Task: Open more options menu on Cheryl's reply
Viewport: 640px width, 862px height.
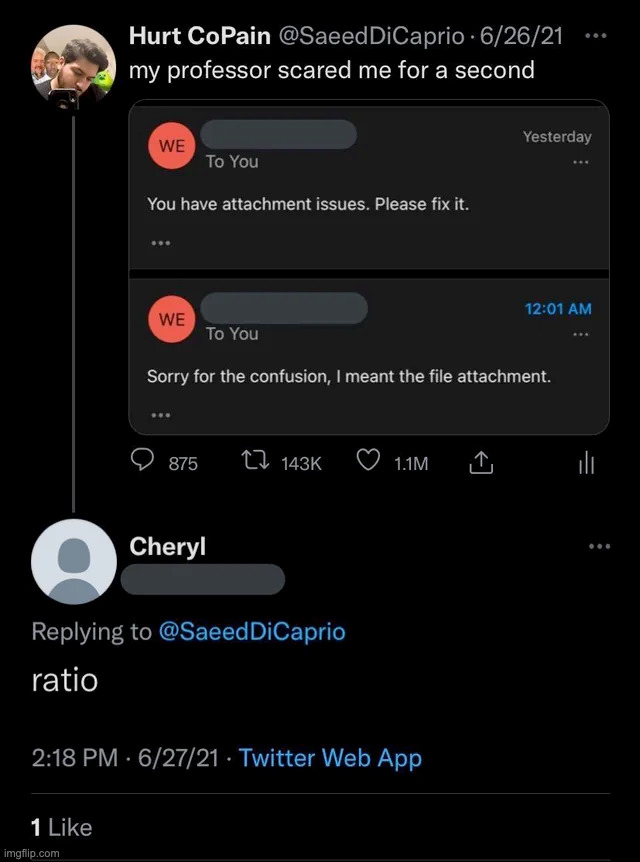Action: pyautogui.click(x=599, y=546)
